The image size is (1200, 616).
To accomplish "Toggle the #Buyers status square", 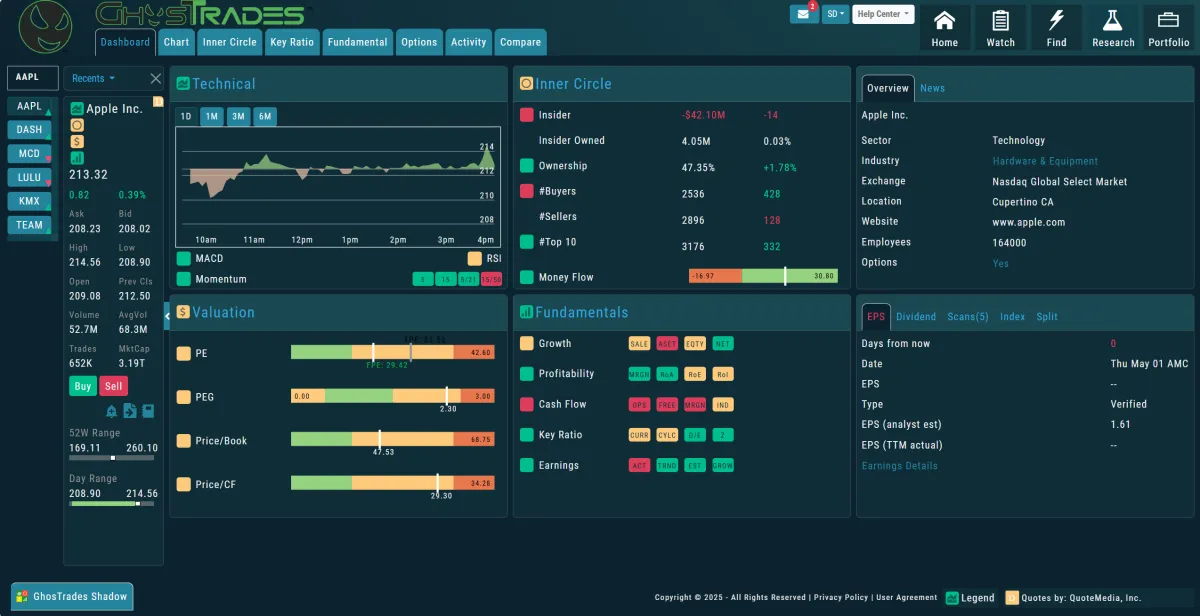I will 527,191.
